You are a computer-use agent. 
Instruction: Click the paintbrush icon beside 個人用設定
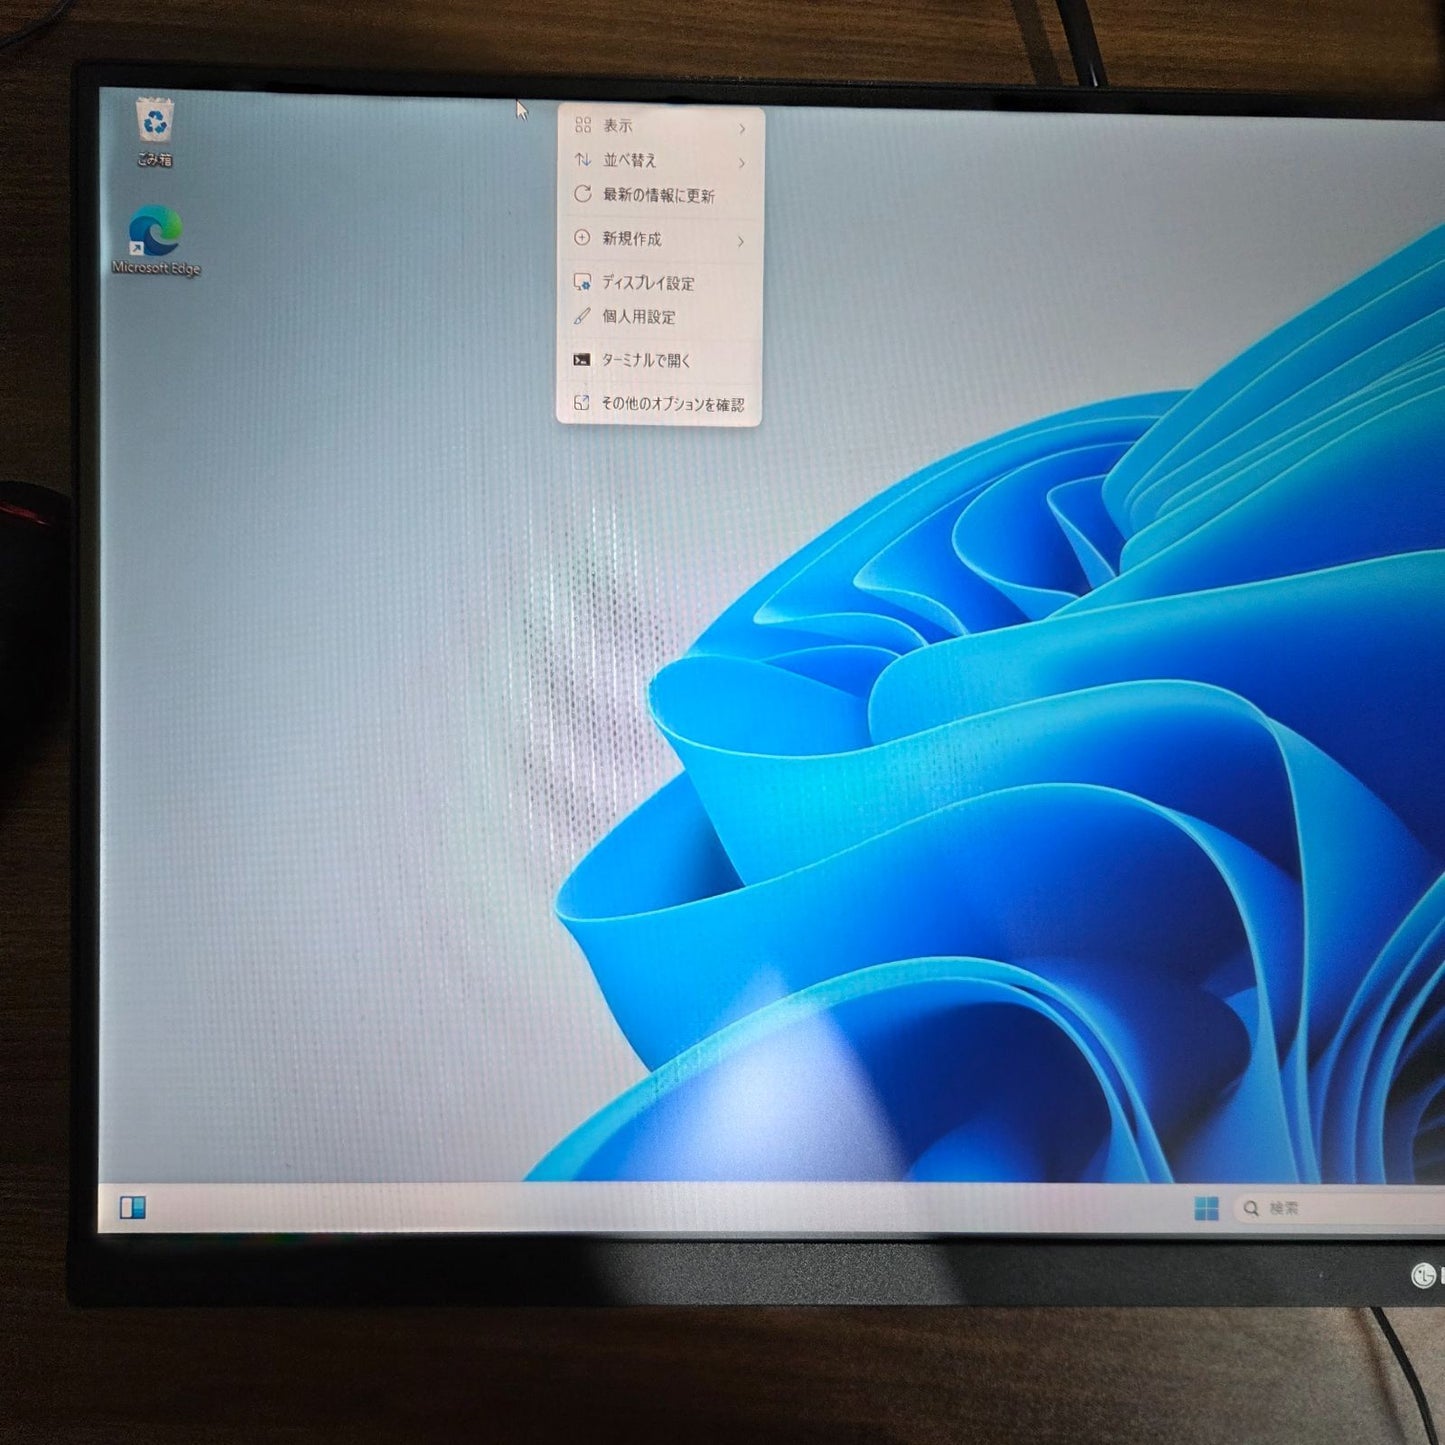point(581,316)
